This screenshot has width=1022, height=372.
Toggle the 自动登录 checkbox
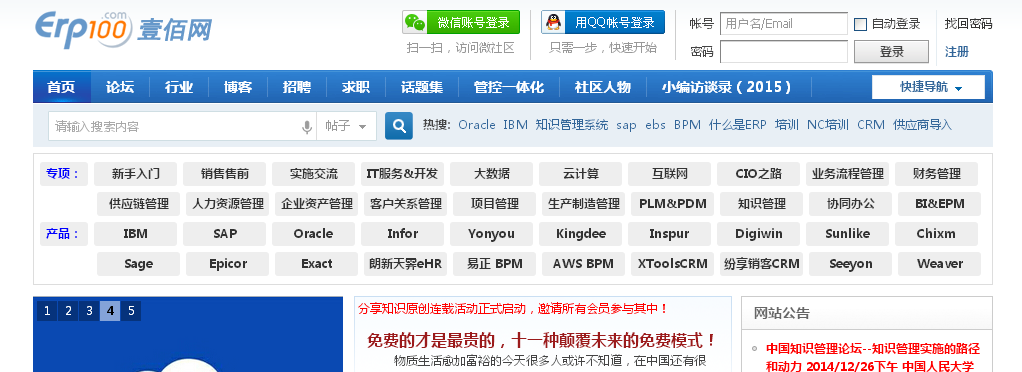(860, 24)
